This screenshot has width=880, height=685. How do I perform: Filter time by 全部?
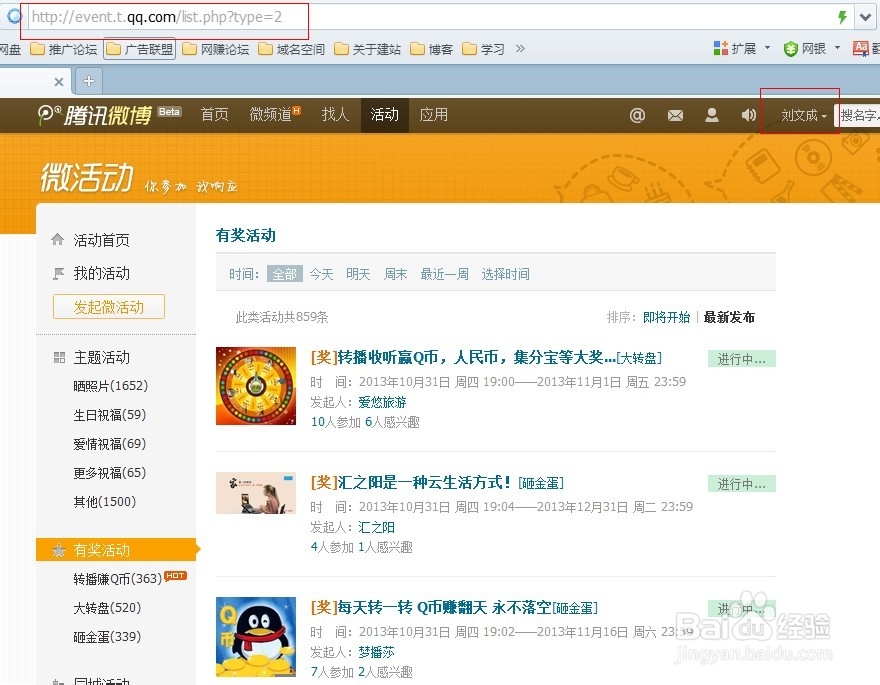tap(285, 274)
